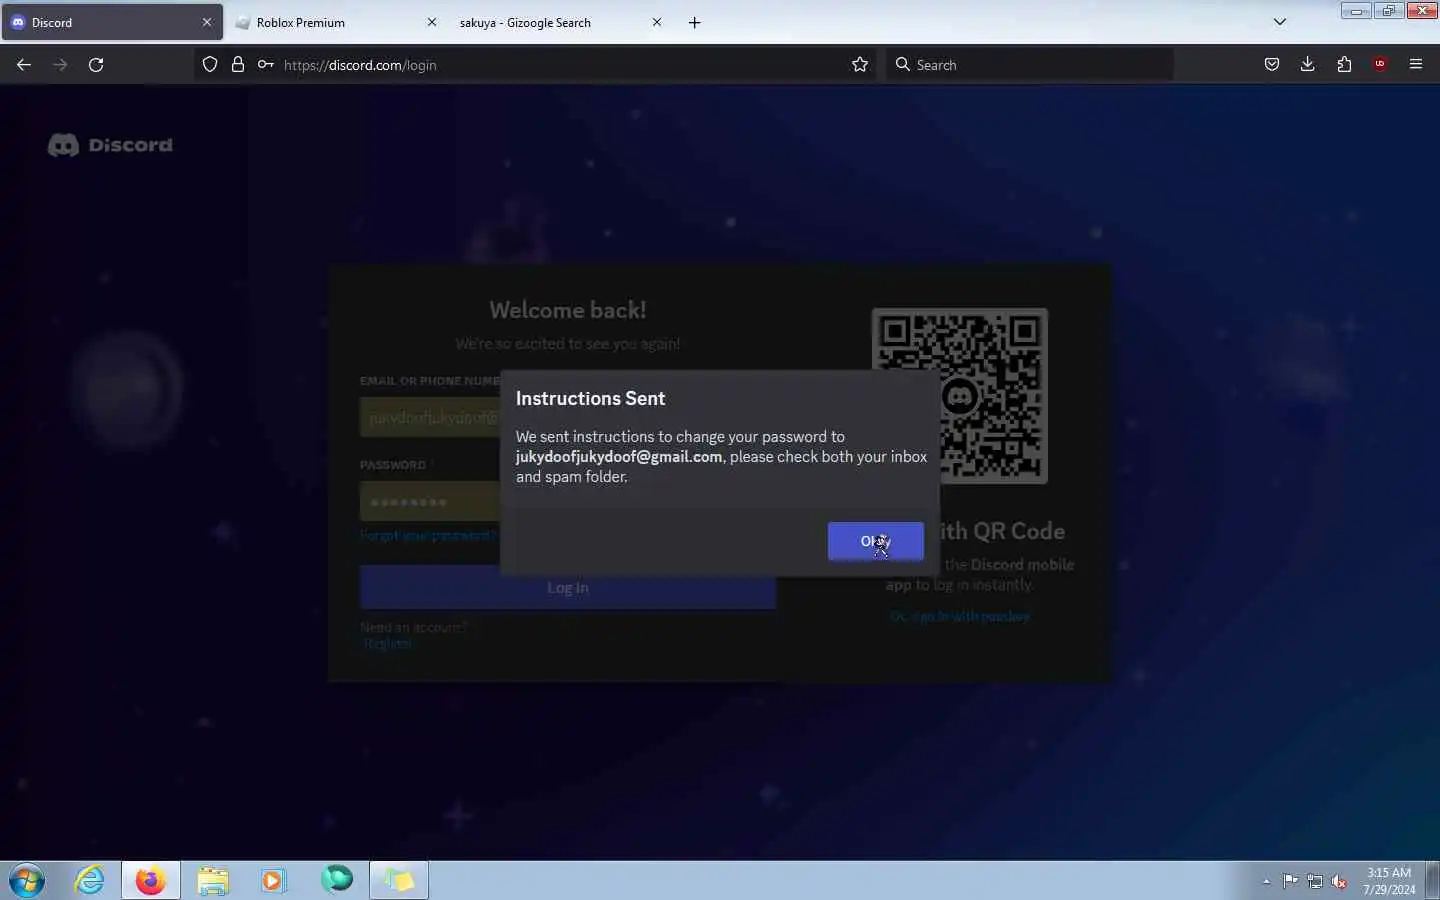Viewport: 1440px width, 900px height.
Task: Click the green round taskbar app icon
Action: [x=337, y=880]
